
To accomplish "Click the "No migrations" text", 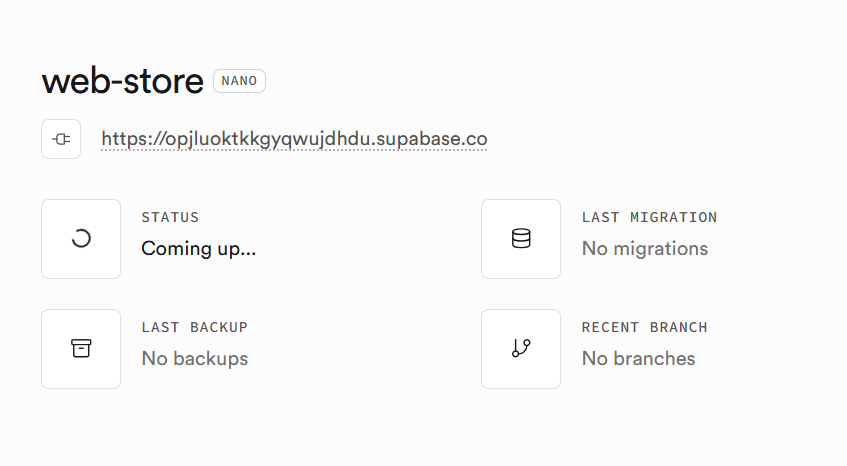I will click(x=644, y=249).
